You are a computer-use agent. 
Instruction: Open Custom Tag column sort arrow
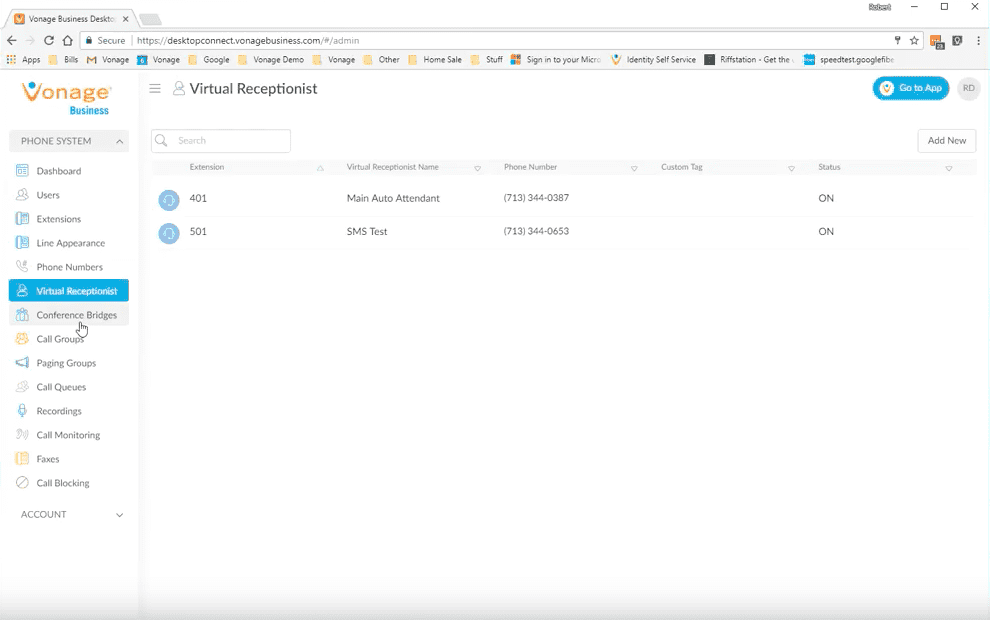point(791,168)
